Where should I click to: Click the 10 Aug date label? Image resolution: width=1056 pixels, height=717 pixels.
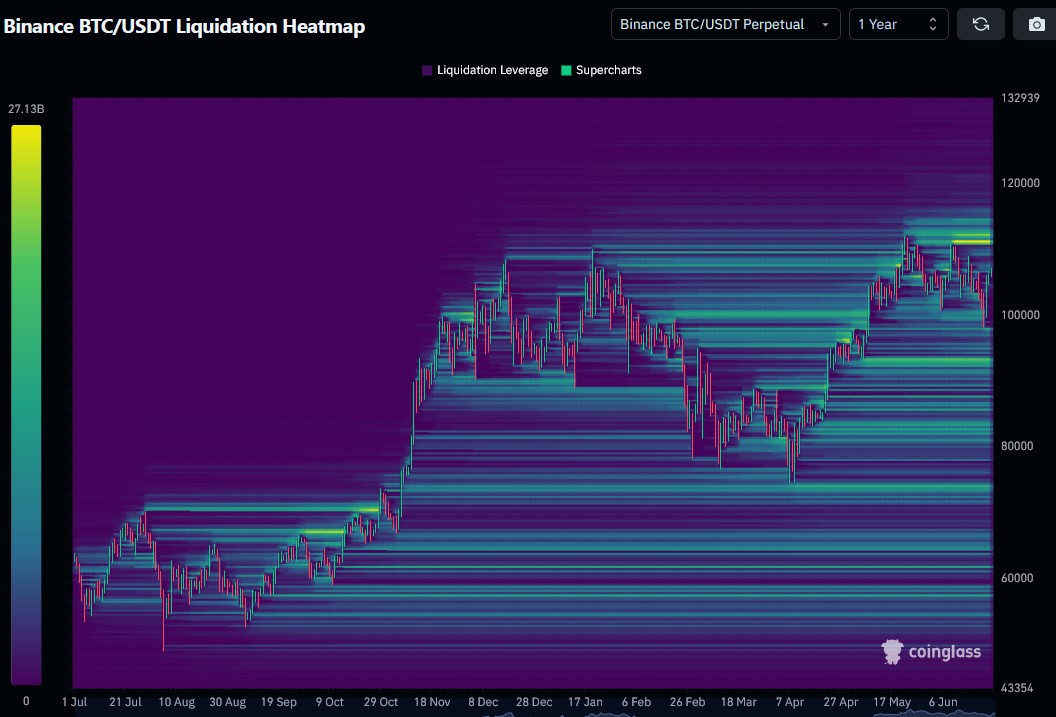tap(176, 702)
